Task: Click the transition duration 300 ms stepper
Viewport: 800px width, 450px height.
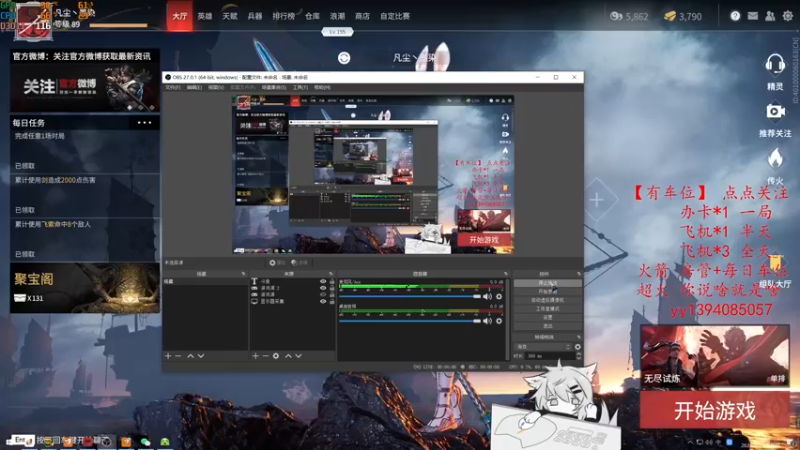Action: click(x=579, y=356)
